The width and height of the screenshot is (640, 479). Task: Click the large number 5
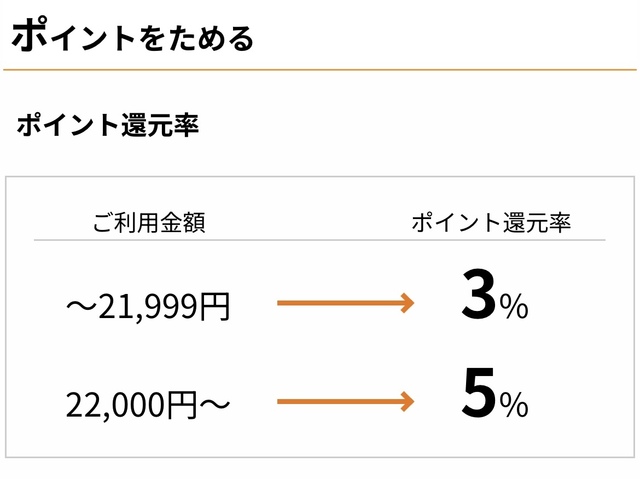pyautogui.click(x=479, y=397)
